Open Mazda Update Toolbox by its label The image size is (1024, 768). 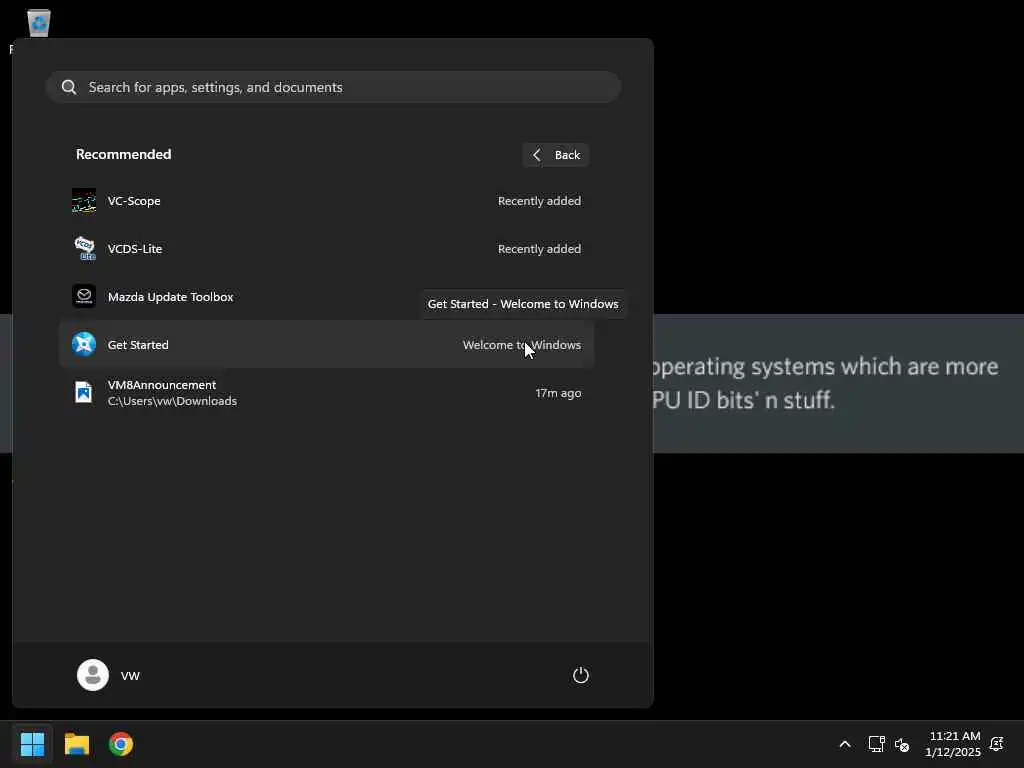click(170, 296)
